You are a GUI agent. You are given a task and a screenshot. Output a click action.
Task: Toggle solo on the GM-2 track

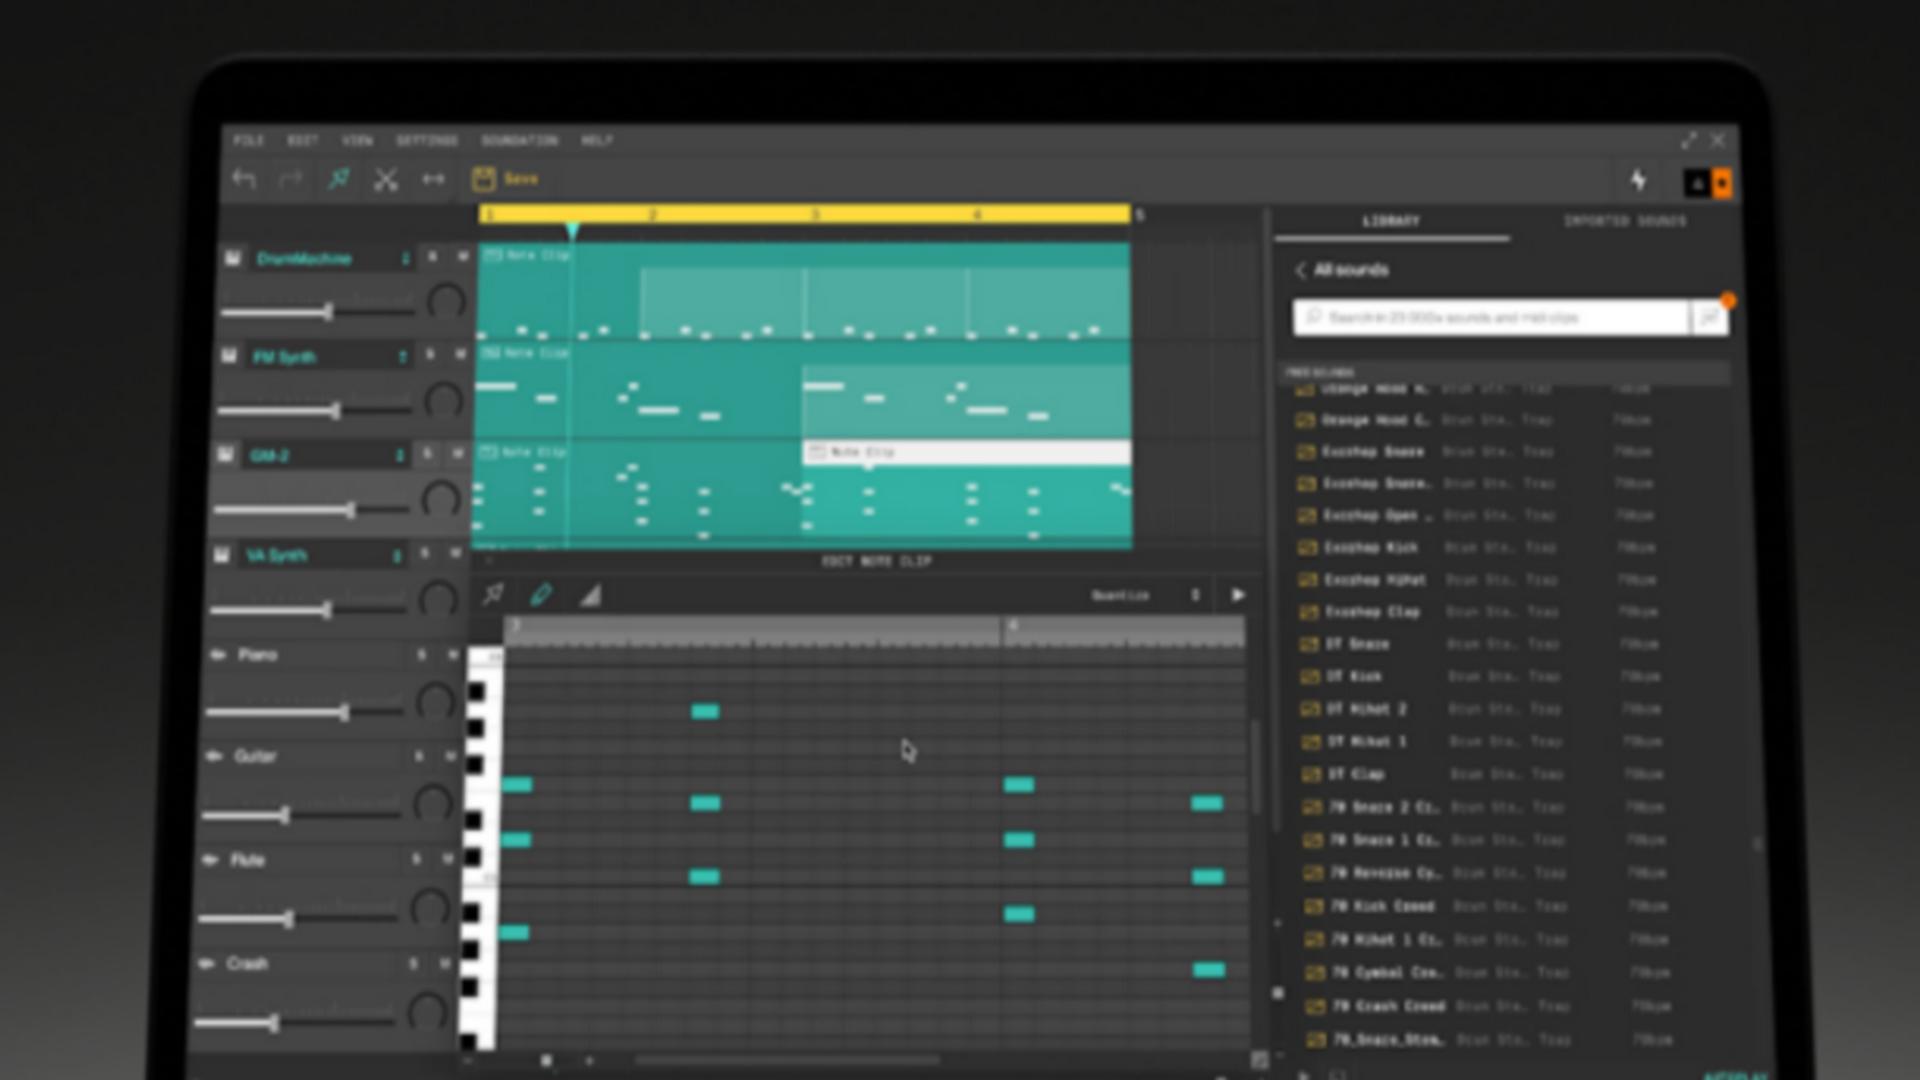coord(427,453)
